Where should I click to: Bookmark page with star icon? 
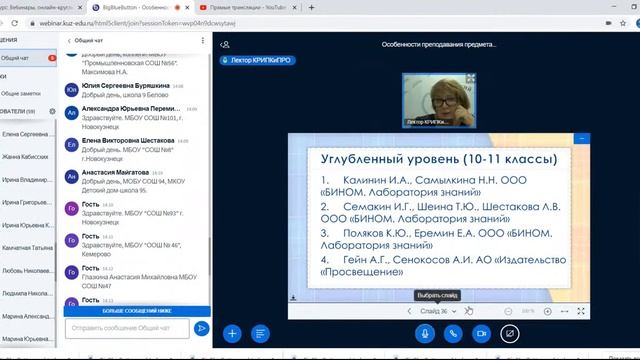pyautogui.click(x=623, y=23)
